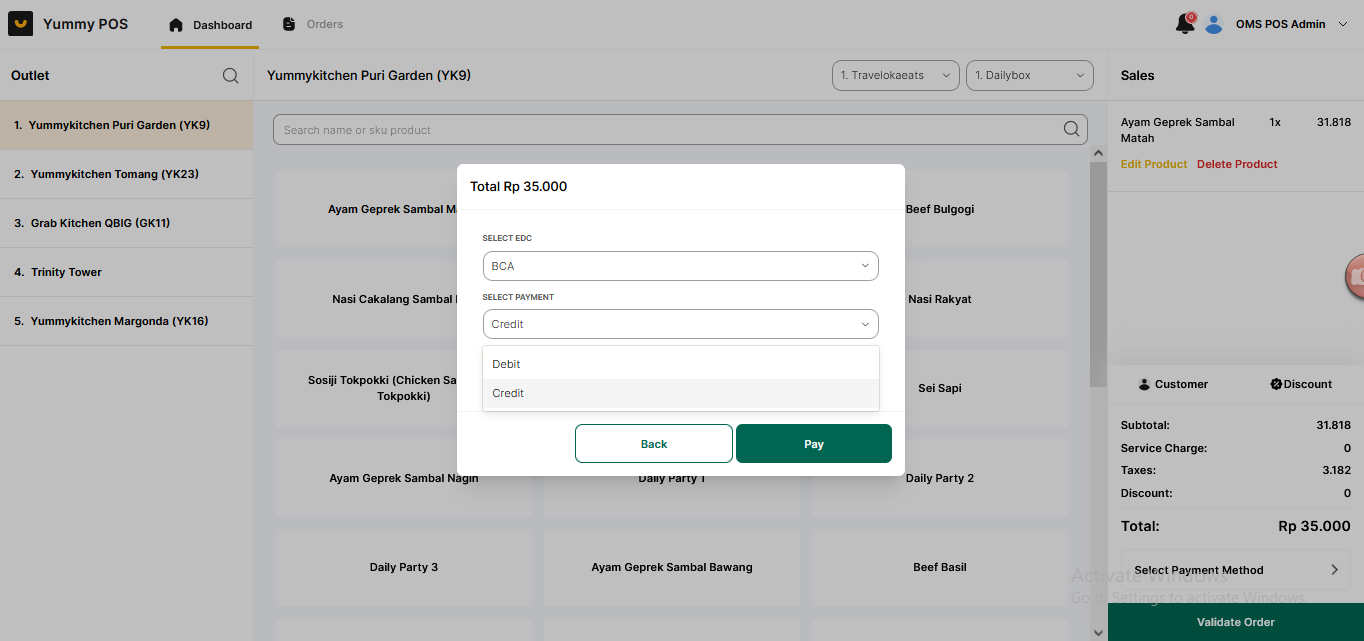This screenshot has width=1364, height=641.
Task: Switch to the Orders tab
Action: pyautogui.click(x=313, y=24)
